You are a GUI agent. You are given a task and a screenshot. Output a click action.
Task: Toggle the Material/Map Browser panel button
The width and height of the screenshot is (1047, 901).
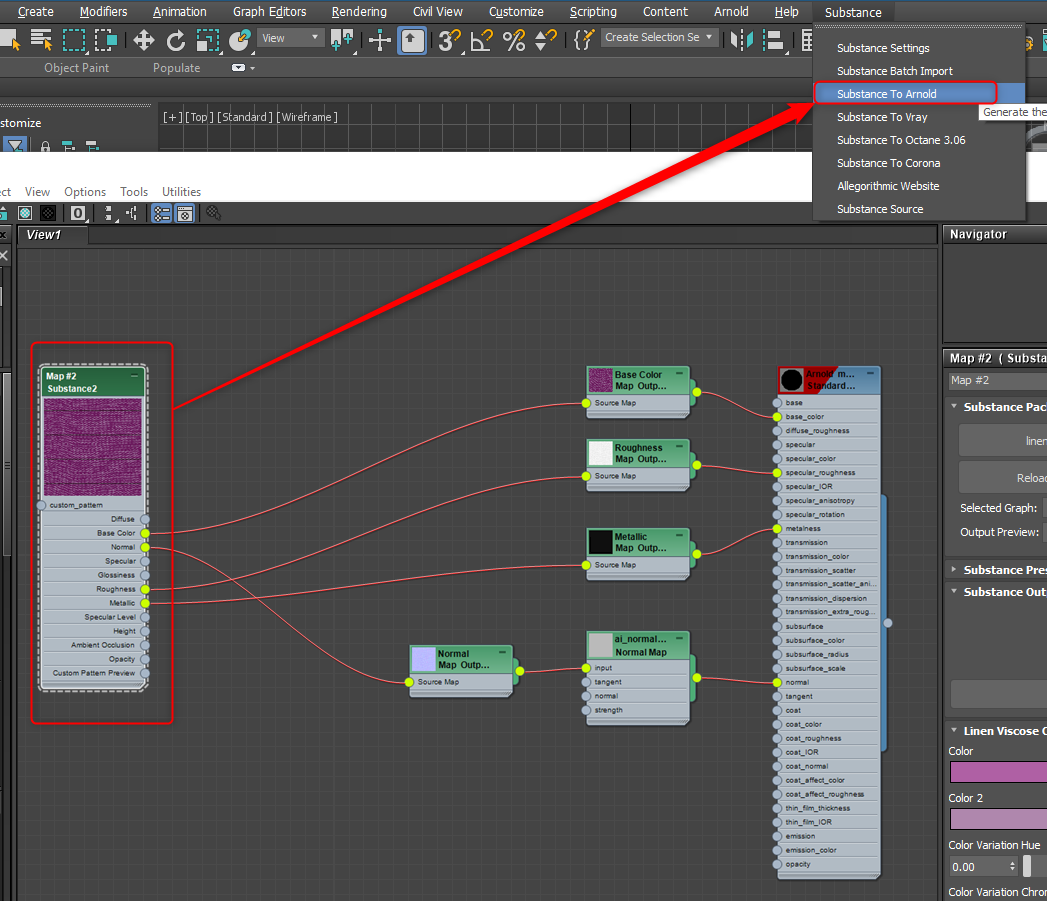tap(160, 213)
